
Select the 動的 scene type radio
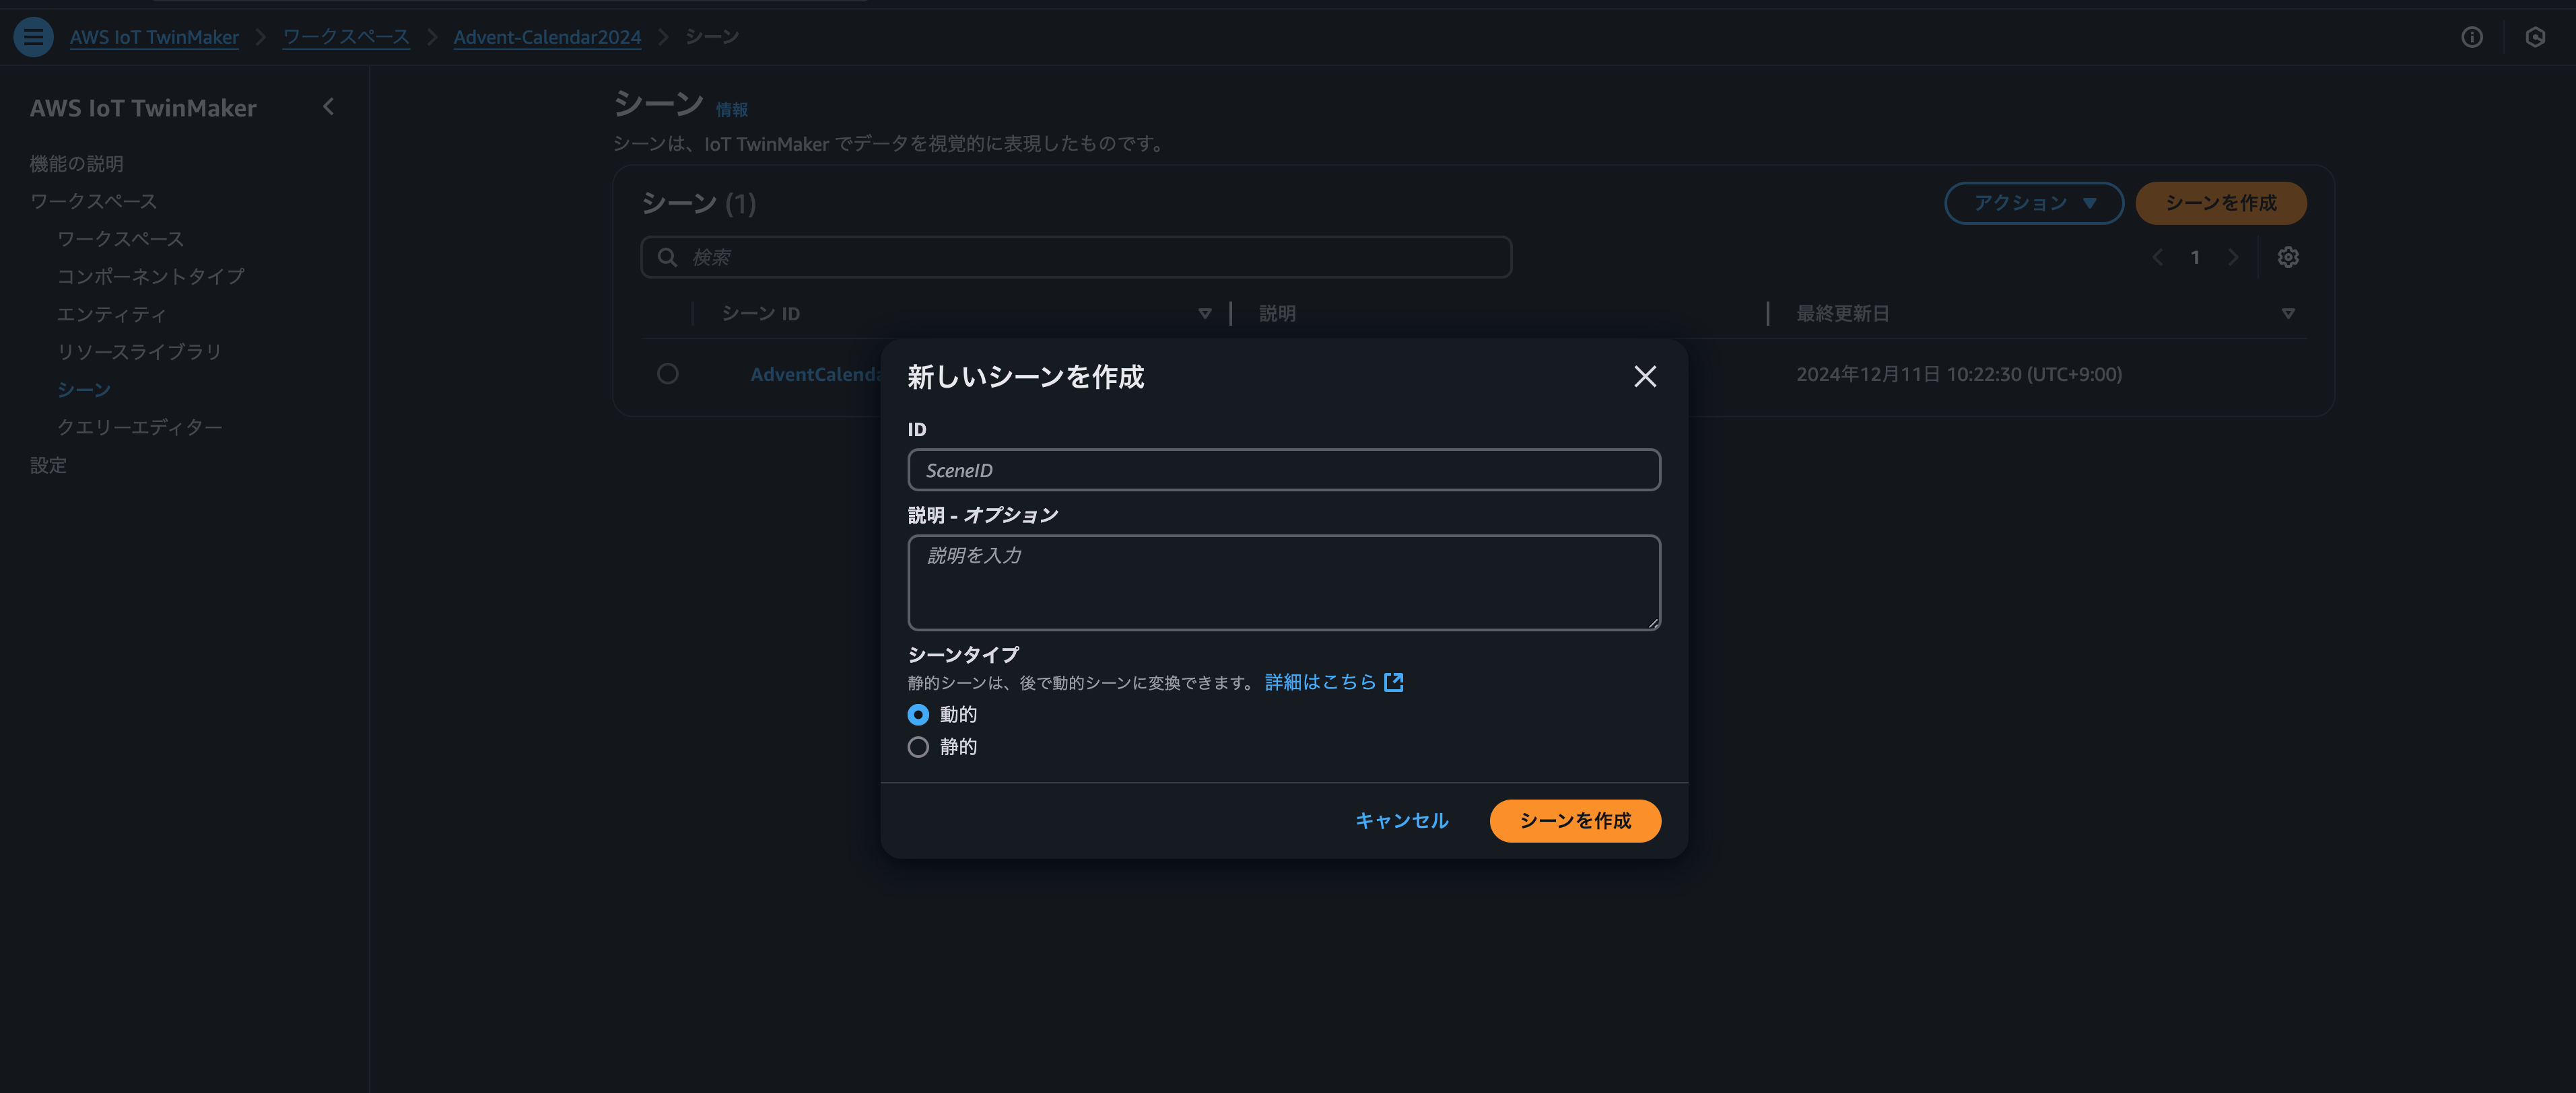pos(918,714)
